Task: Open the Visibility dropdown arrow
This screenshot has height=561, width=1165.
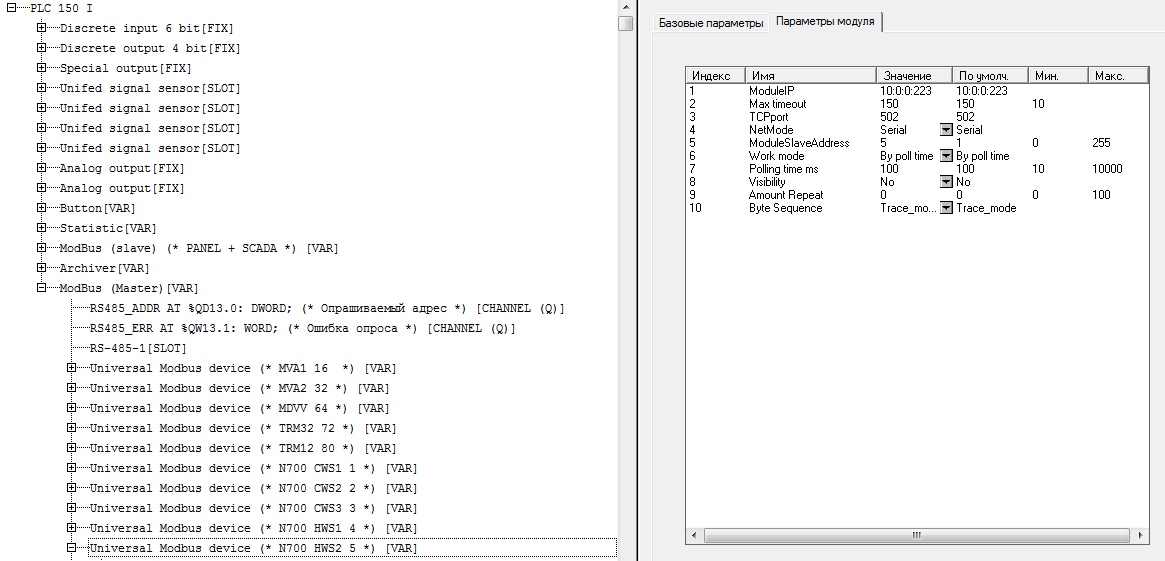Action: (x=946, y=182)
